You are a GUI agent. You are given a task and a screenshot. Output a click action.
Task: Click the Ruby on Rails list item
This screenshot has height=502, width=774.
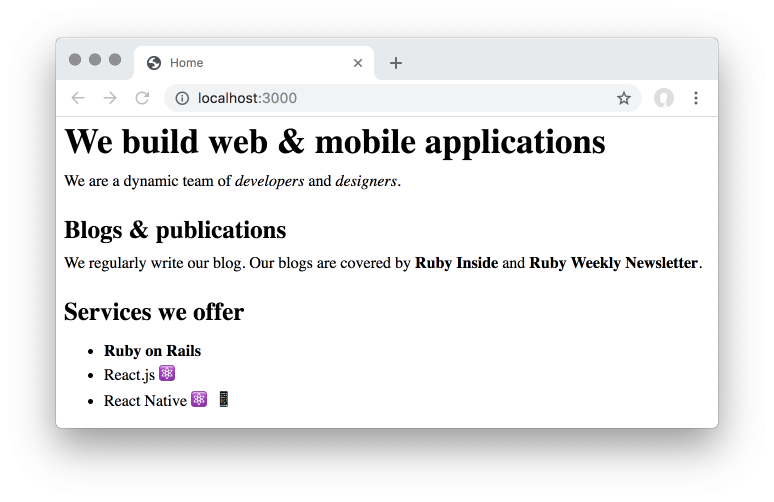pos(152,351)
